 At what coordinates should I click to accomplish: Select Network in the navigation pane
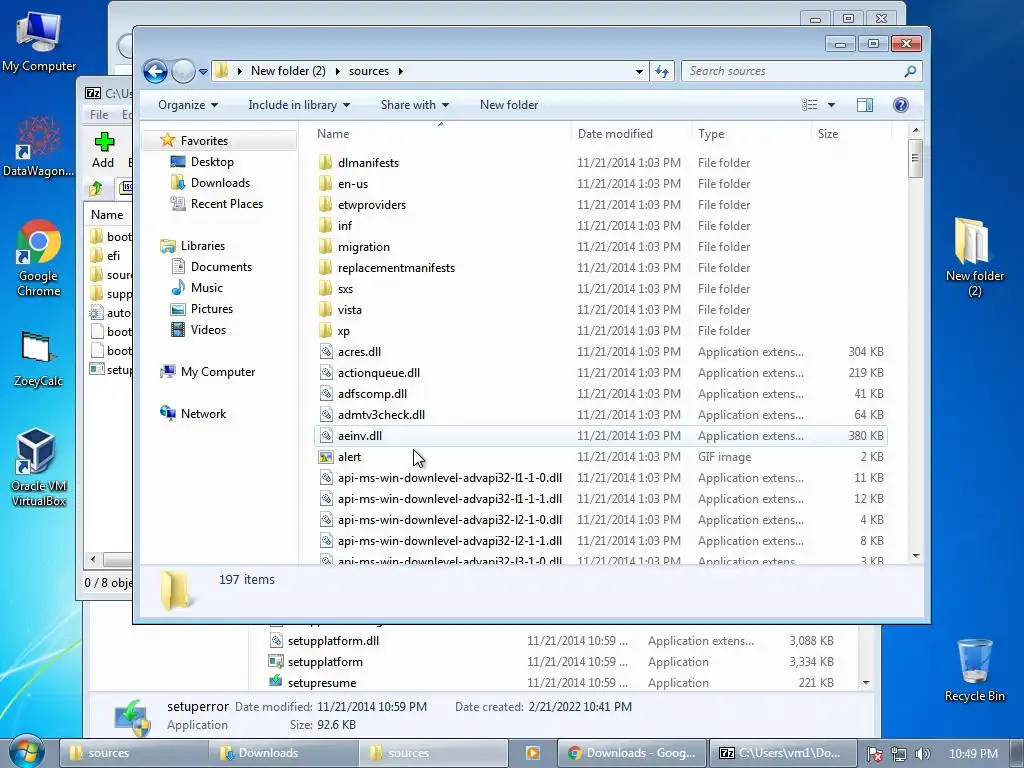click(x=203, y=413)
